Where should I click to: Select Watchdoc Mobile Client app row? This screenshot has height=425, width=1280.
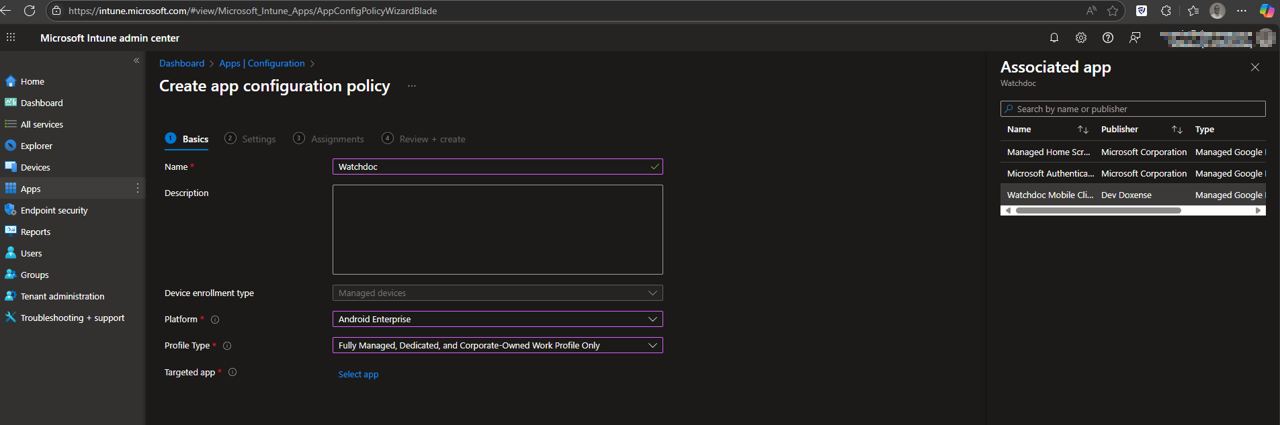pos(1133,195)
